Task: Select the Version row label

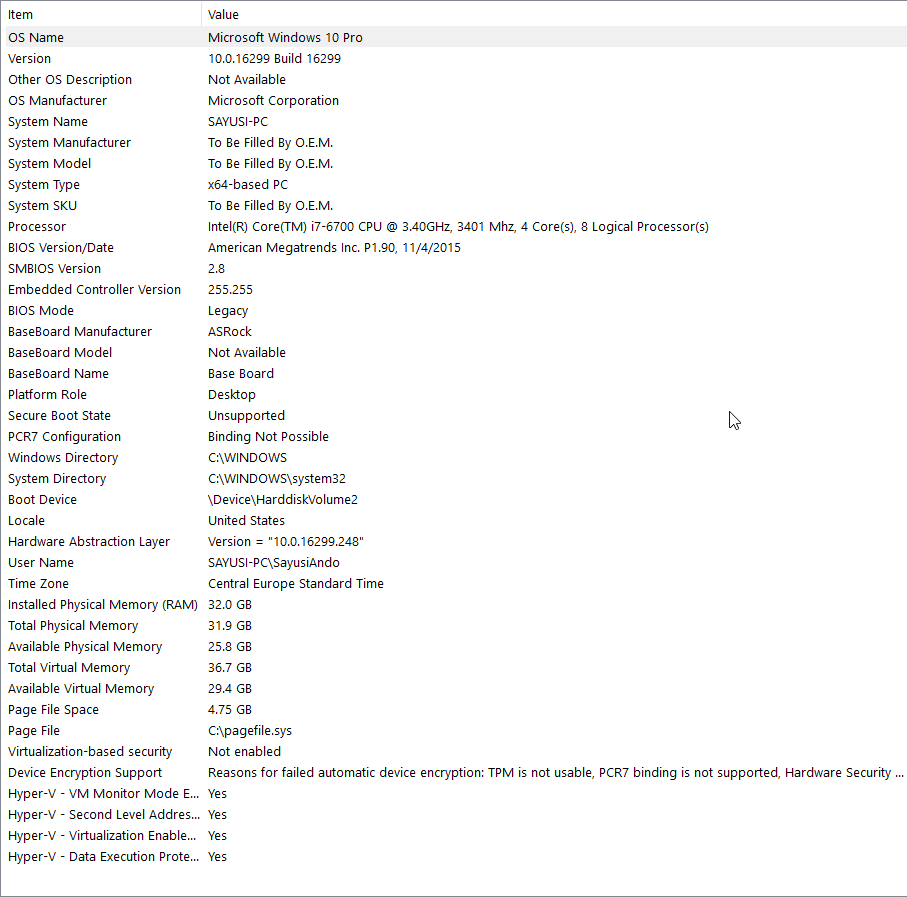Action: 30,58
